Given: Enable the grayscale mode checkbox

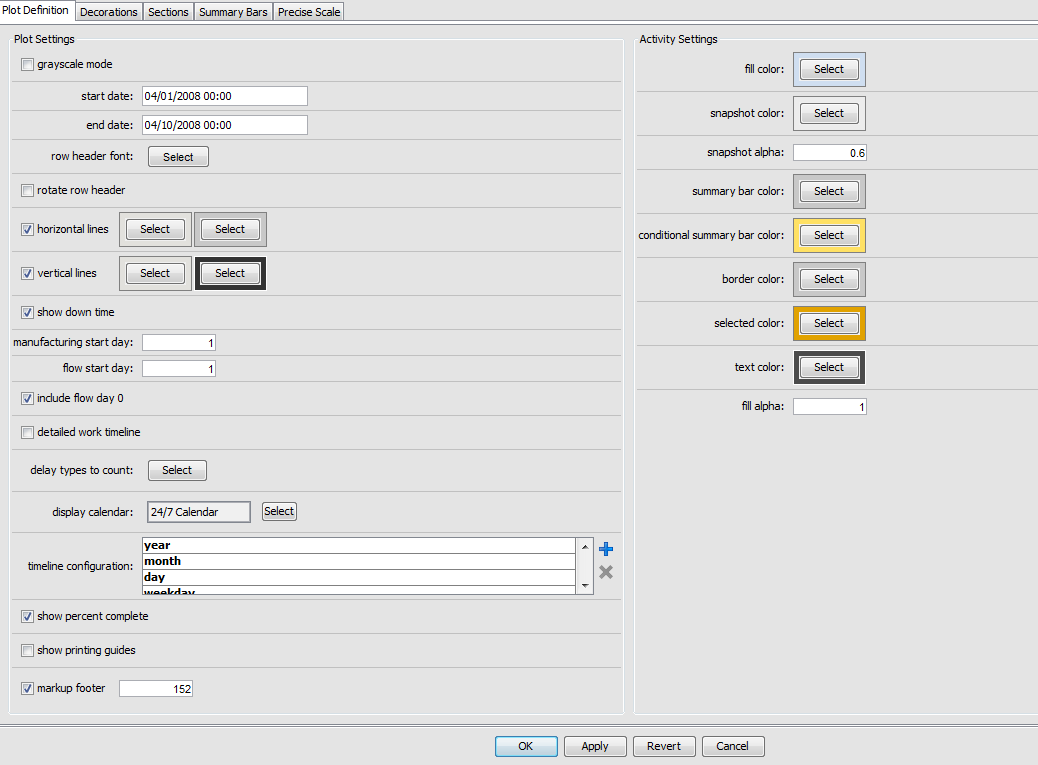Looking at the screenshot, I should [28, 65].
